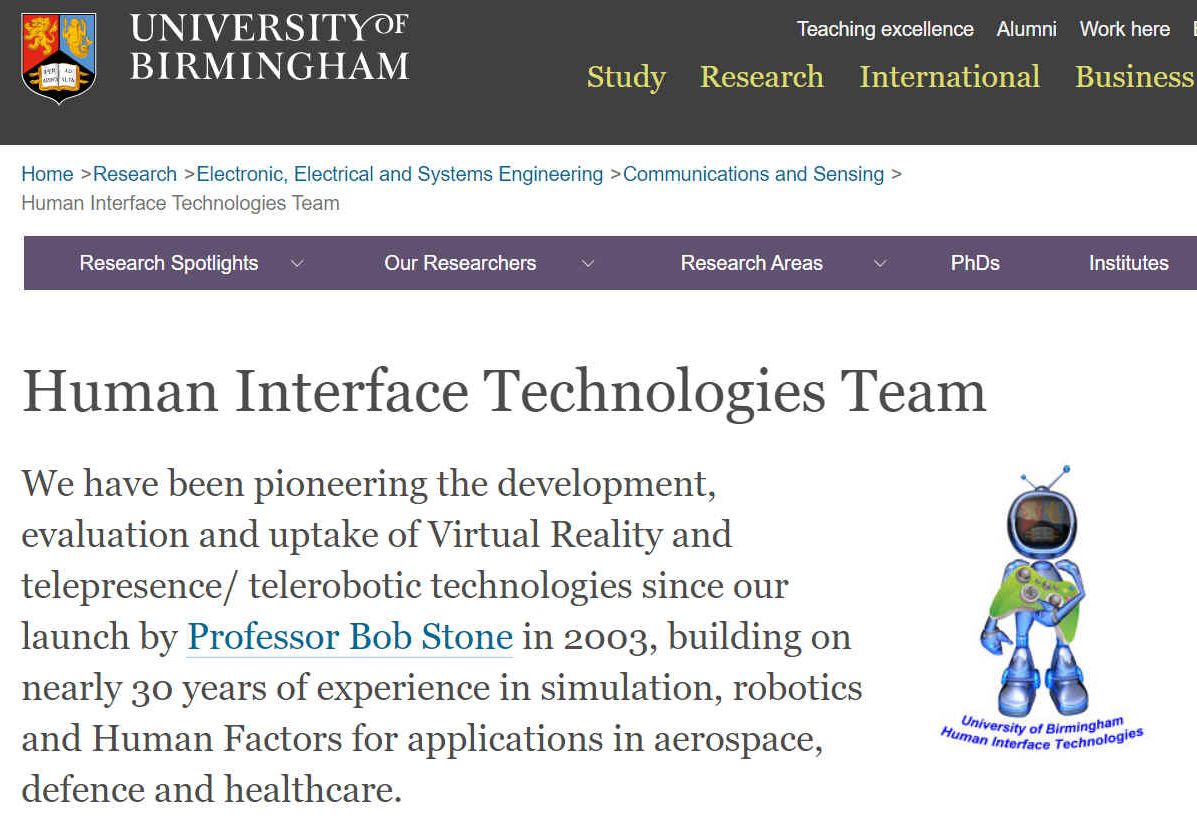Open the PhDs menu item
The width and height of the screenshot is (1197, 823).
[x=975, y=263]
